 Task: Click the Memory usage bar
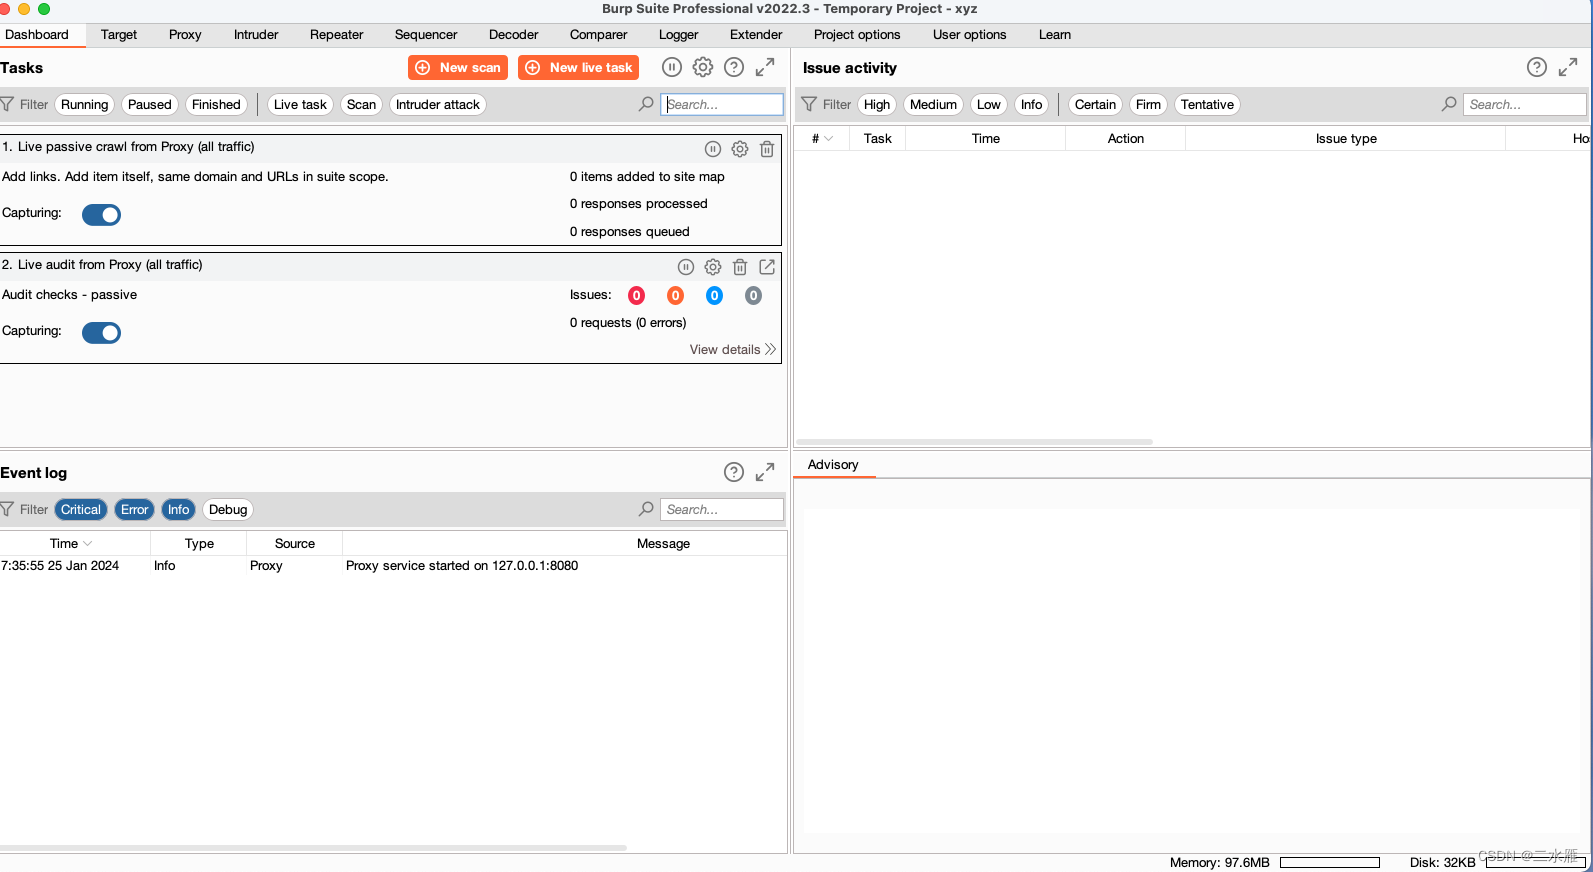pos(1330,862)
